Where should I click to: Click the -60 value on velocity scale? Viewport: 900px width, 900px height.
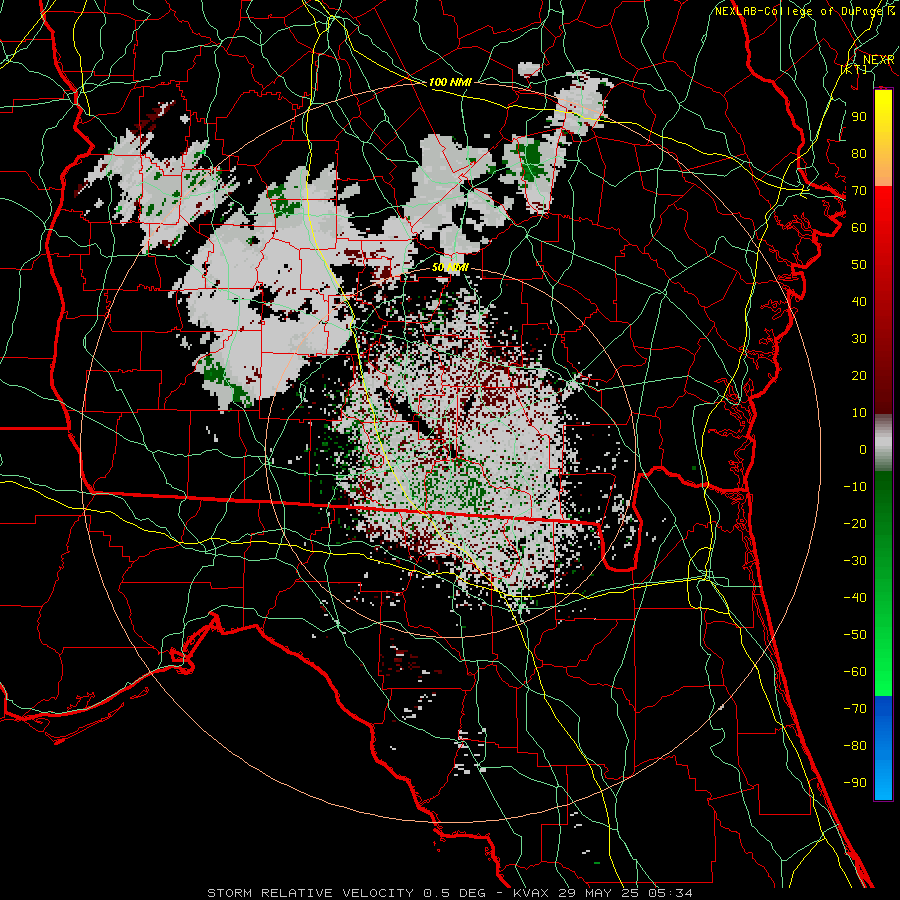coord(855,672)
